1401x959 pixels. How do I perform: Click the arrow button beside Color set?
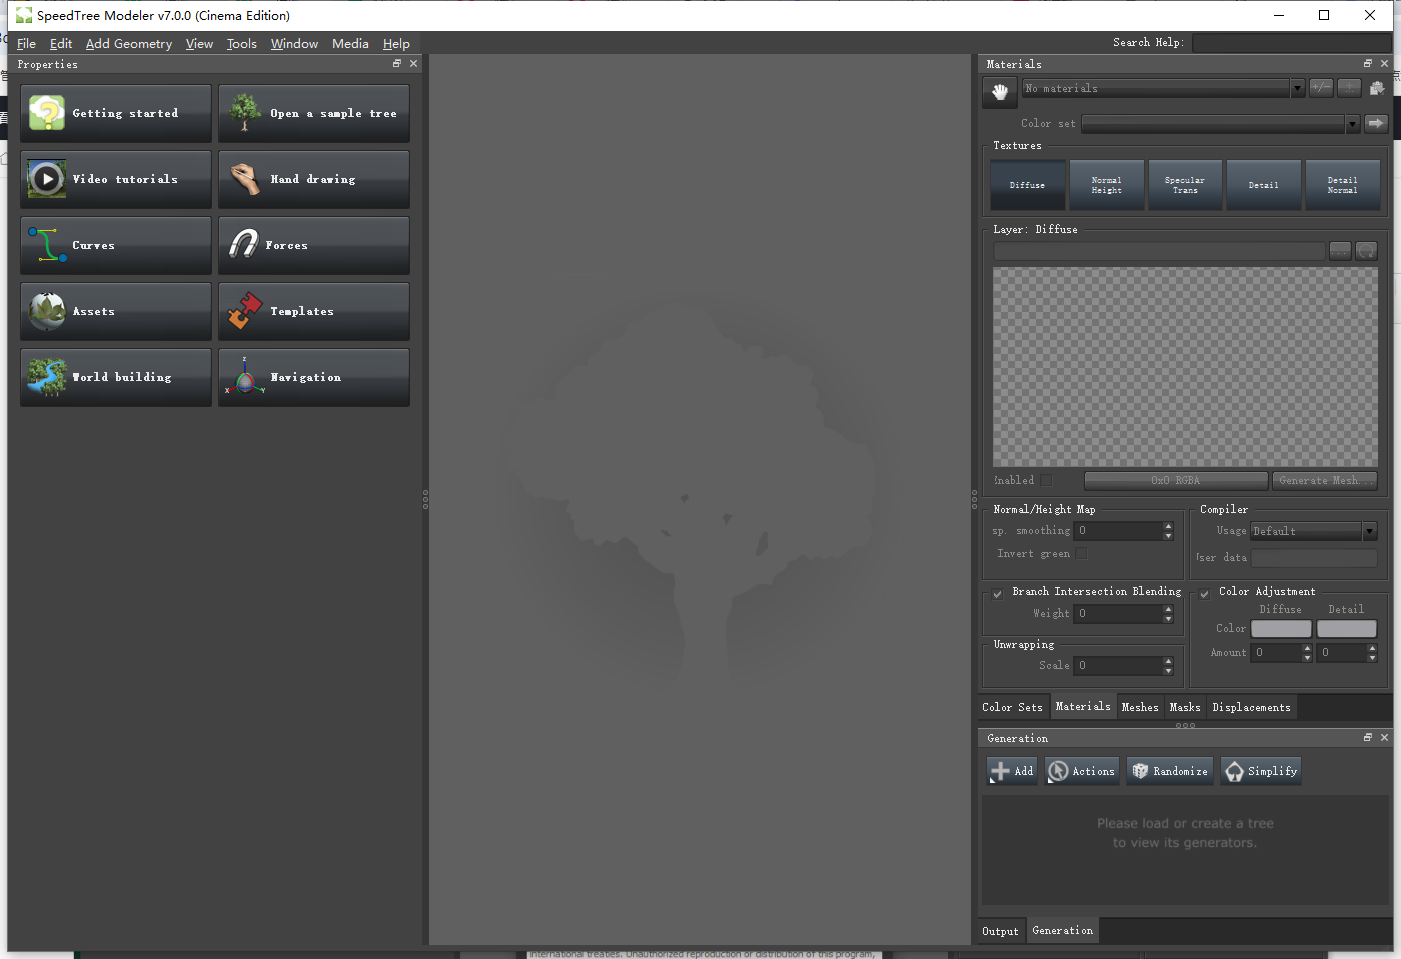pyautogui.click(x=1376, y=123)
